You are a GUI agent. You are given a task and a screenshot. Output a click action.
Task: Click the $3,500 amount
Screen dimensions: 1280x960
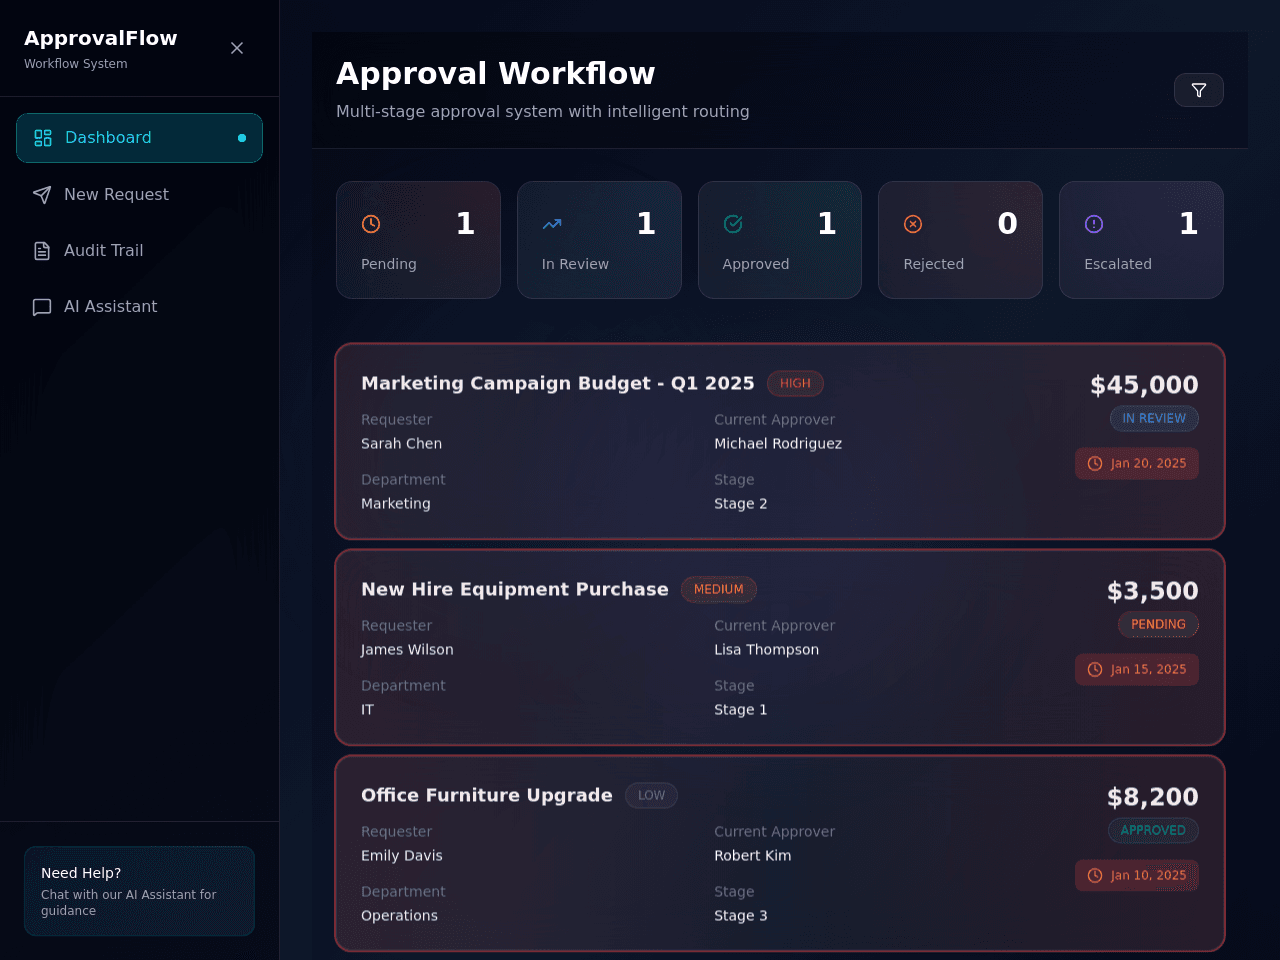click(x=1153, y=591)
